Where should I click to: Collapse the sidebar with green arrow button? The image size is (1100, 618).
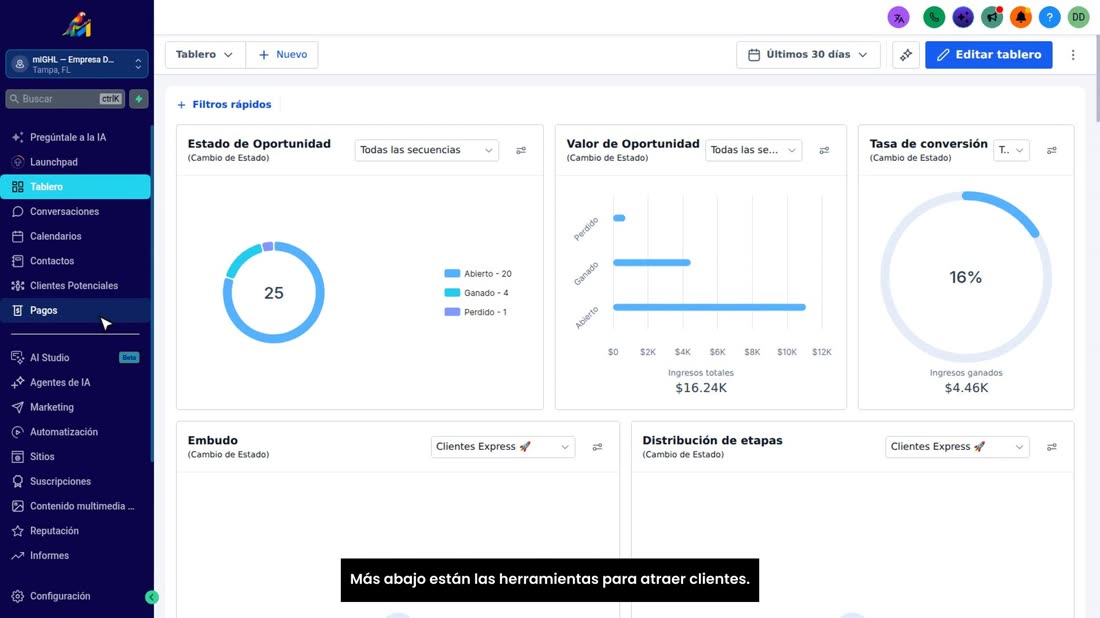coord(152,597)
